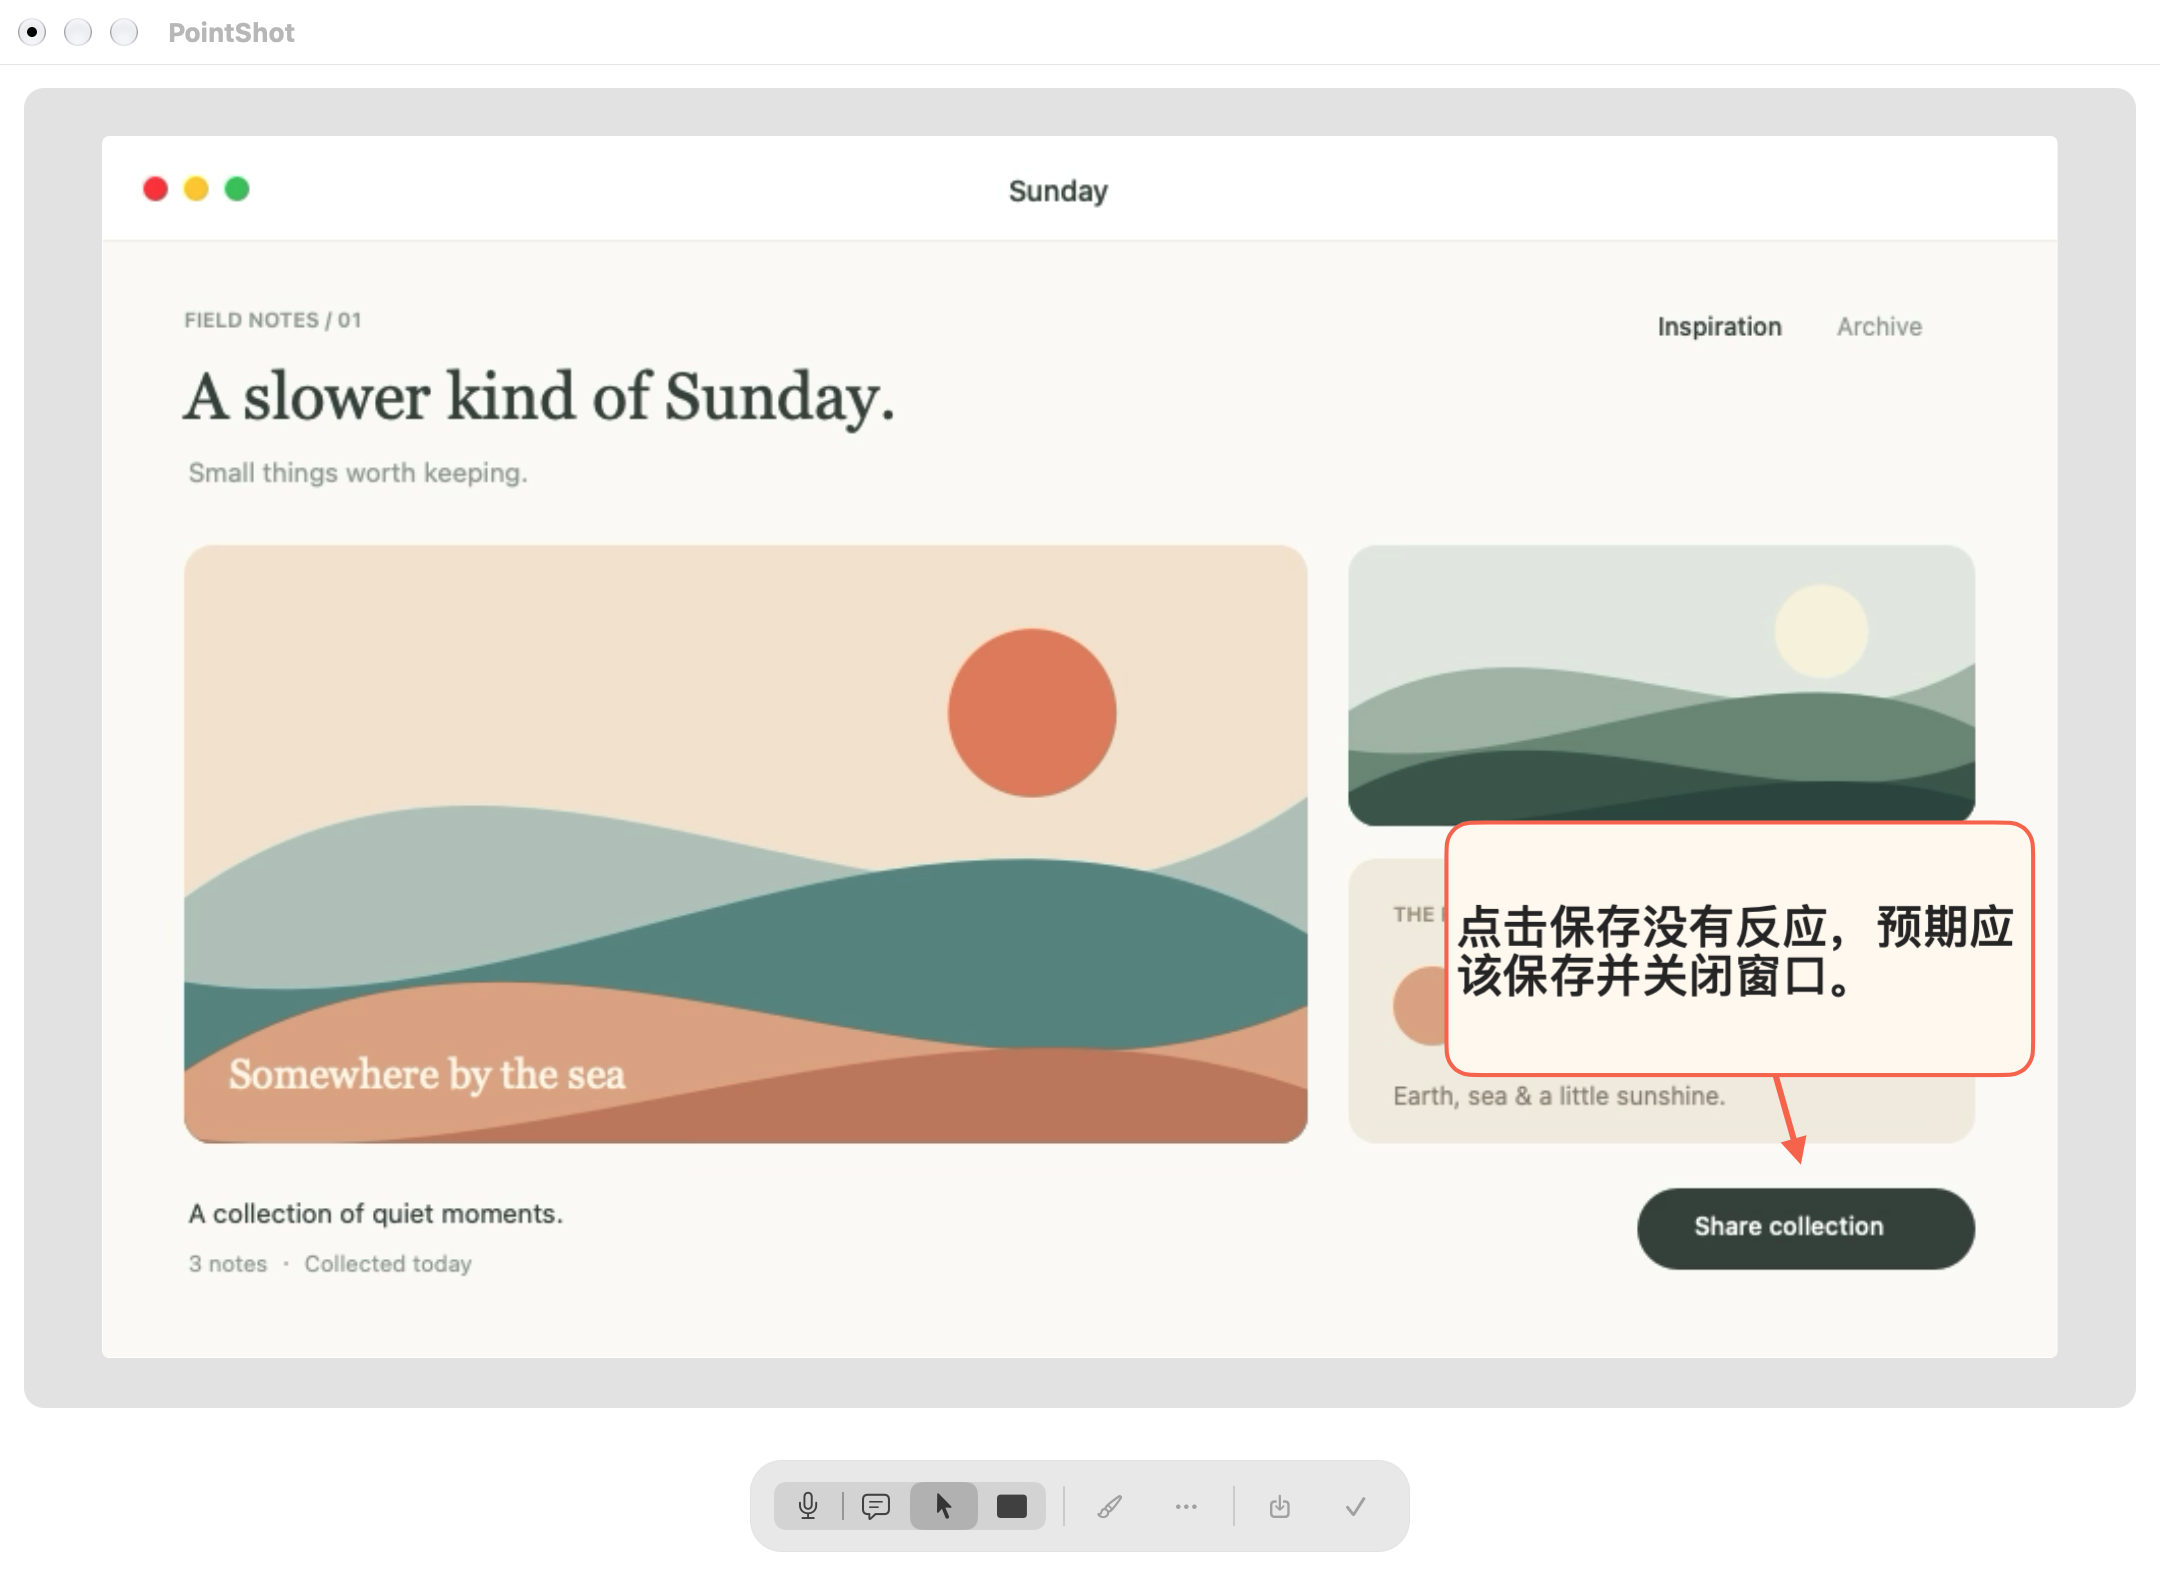2160x1584 pixels.
Task: Click the 3 notes label
Action: tap(228, 1264)
